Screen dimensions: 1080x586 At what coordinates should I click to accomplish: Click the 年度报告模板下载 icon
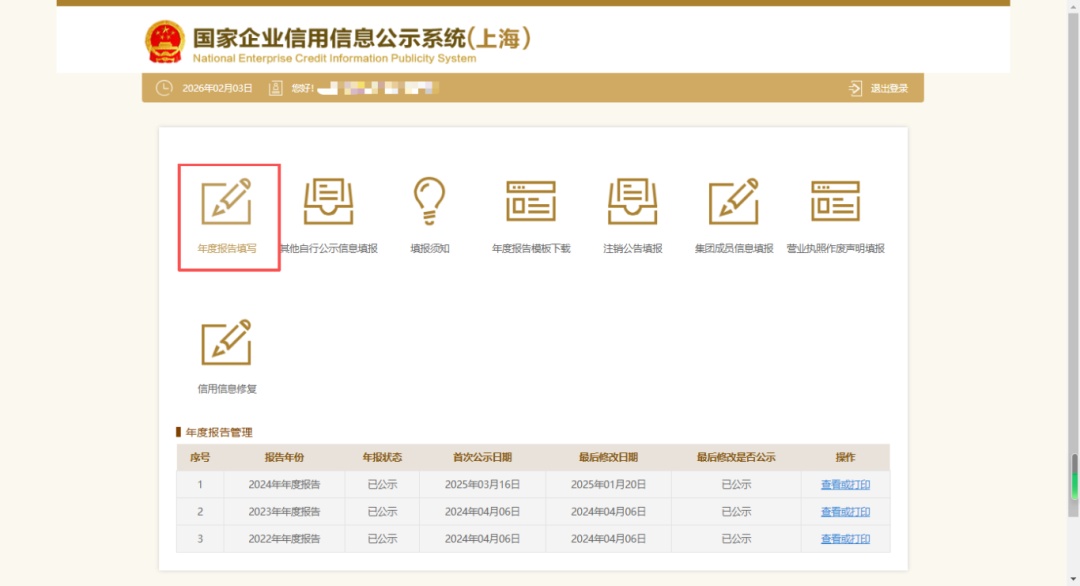tap(531, 202)
